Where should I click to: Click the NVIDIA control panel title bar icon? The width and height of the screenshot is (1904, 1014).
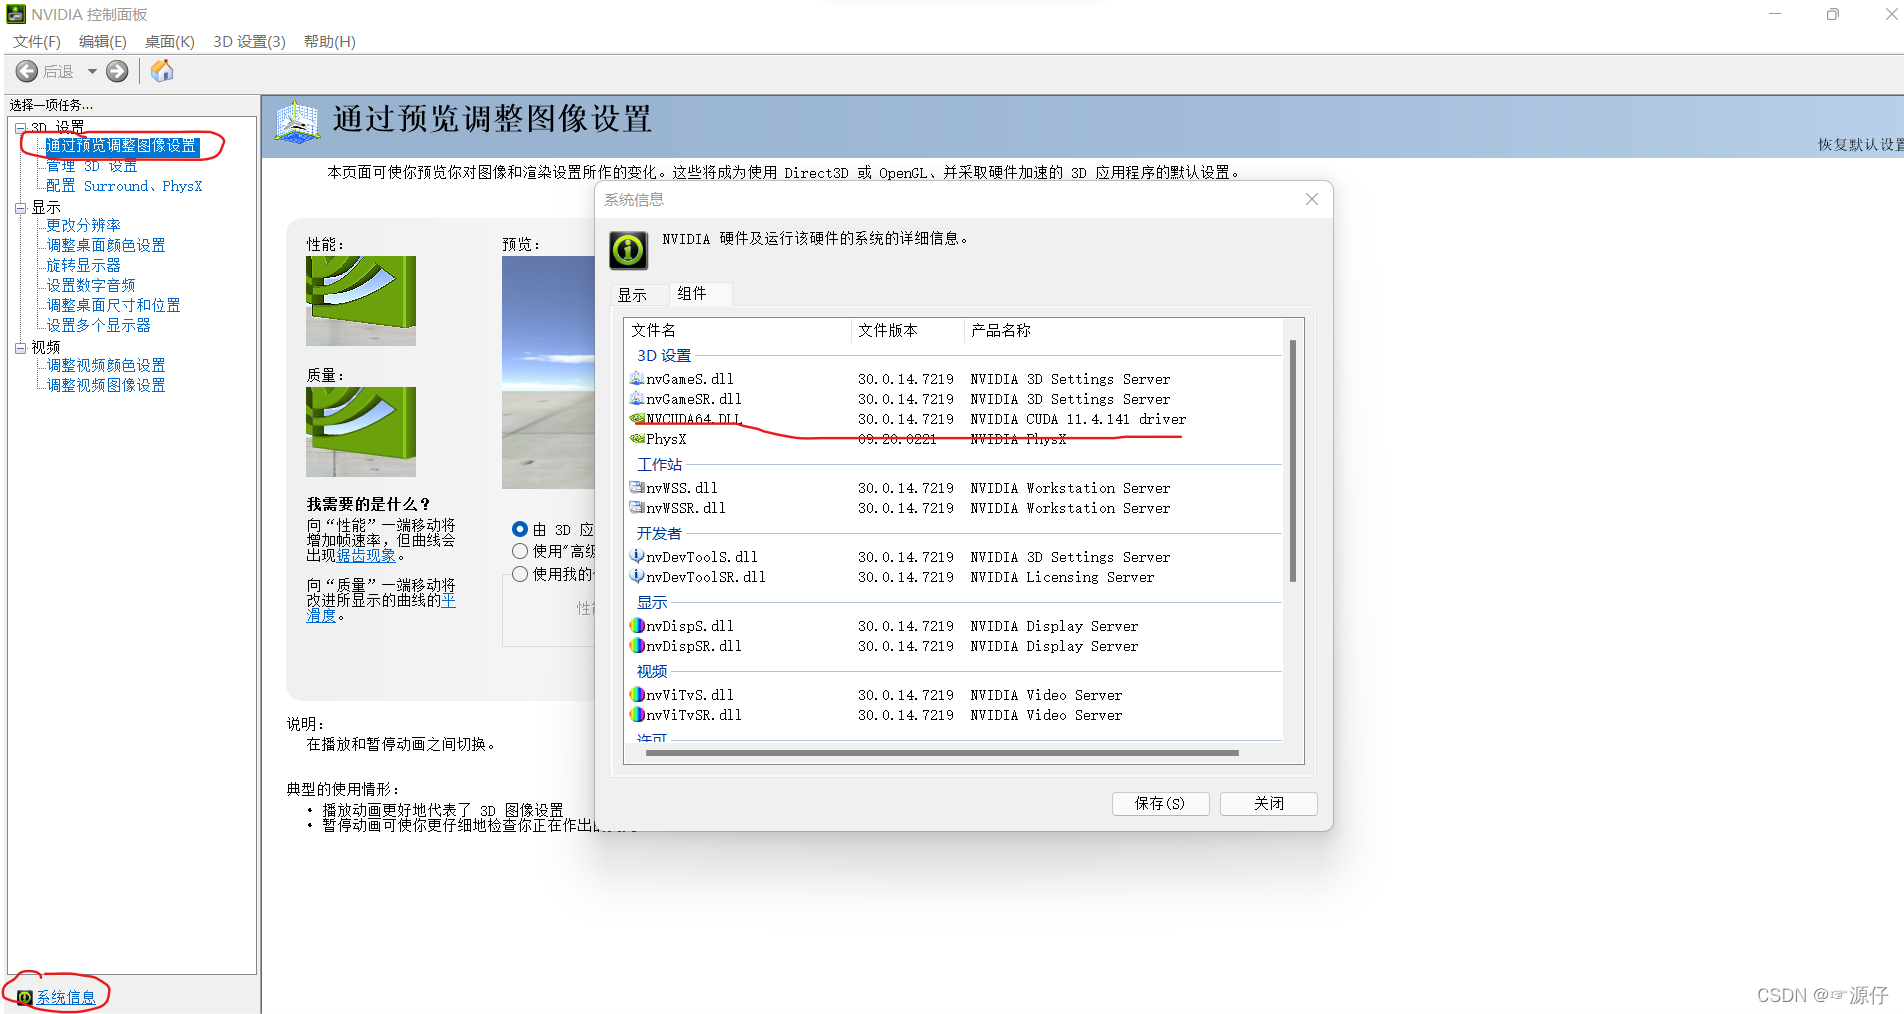click(x=16, y=14)
